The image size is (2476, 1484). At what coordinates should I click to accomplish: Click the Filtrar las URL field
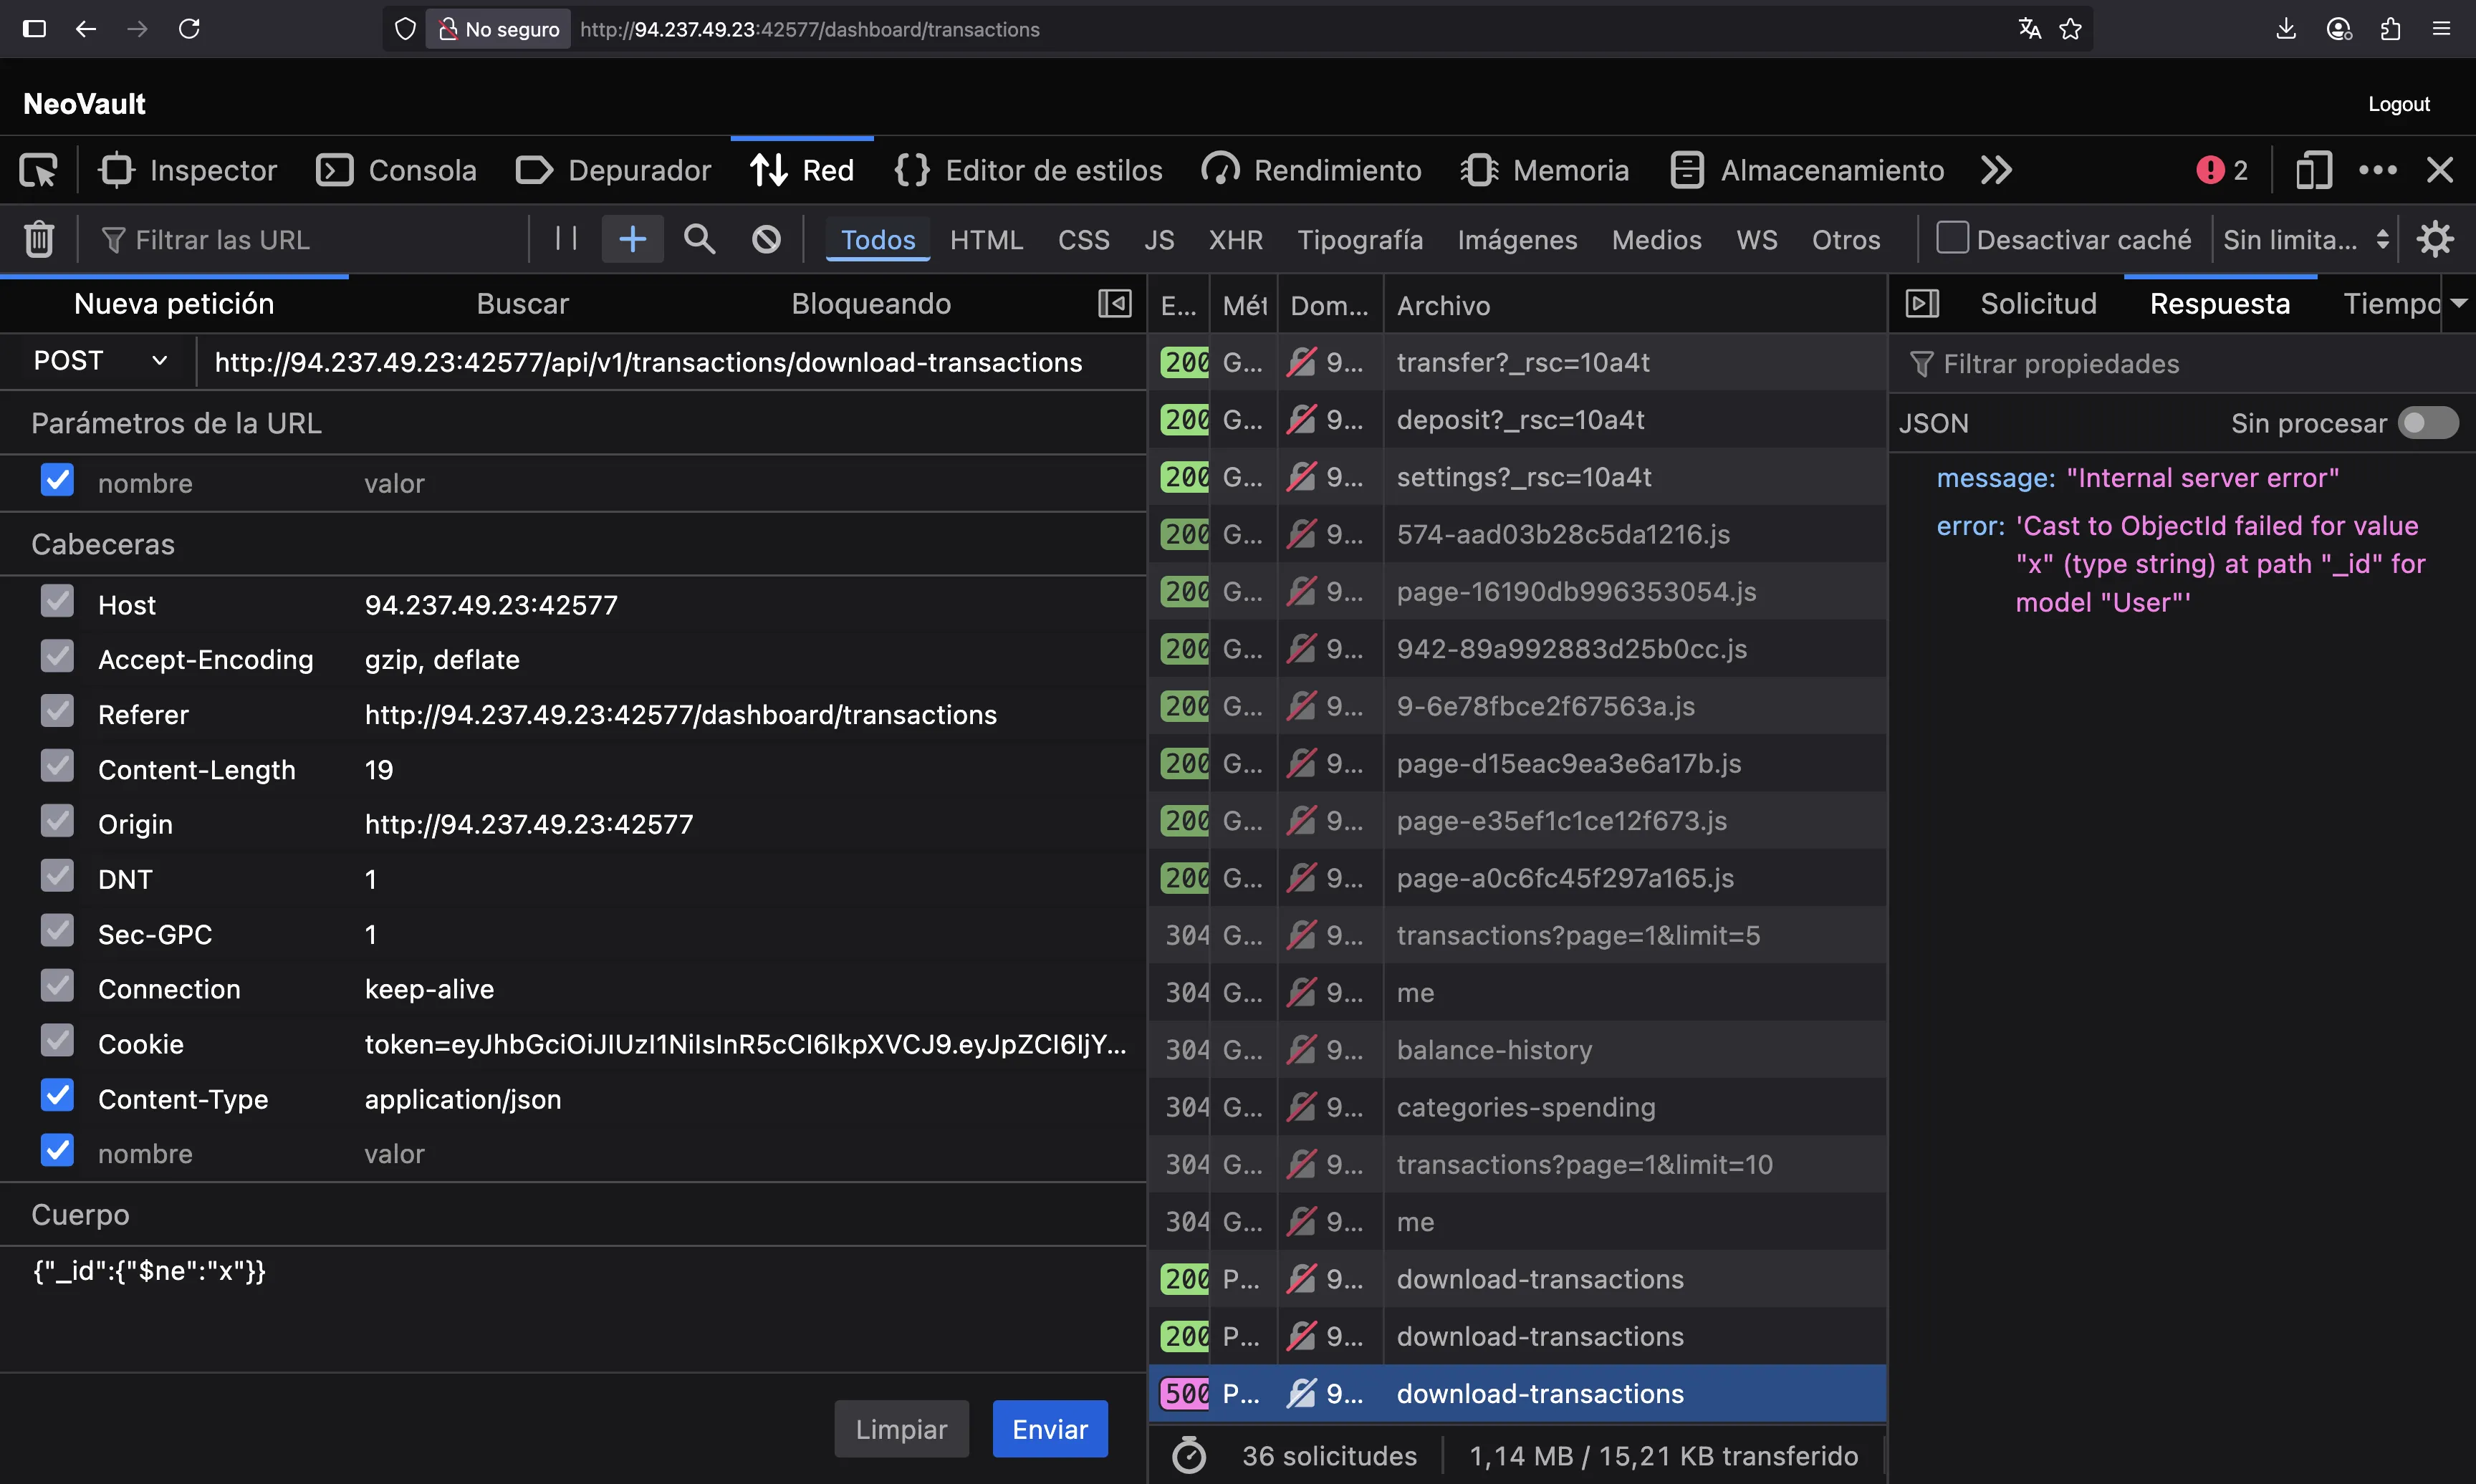click(x=310, y=240)
